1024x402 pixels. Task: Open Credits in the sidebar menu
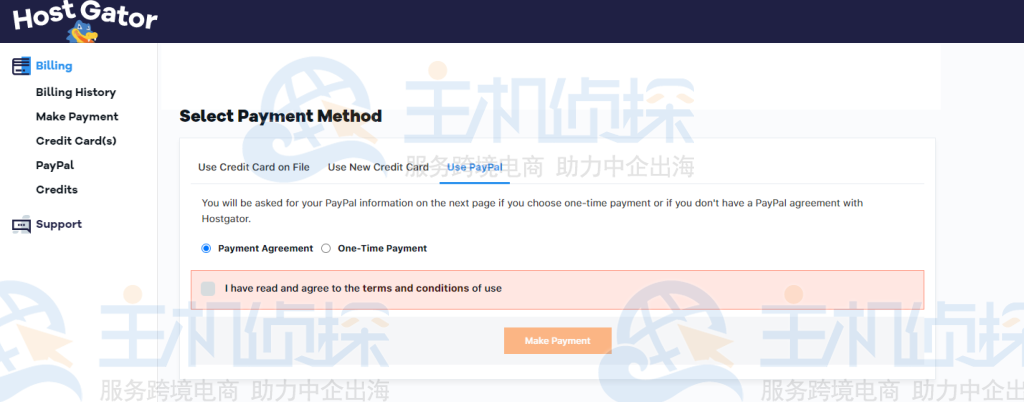coord(57,190)
